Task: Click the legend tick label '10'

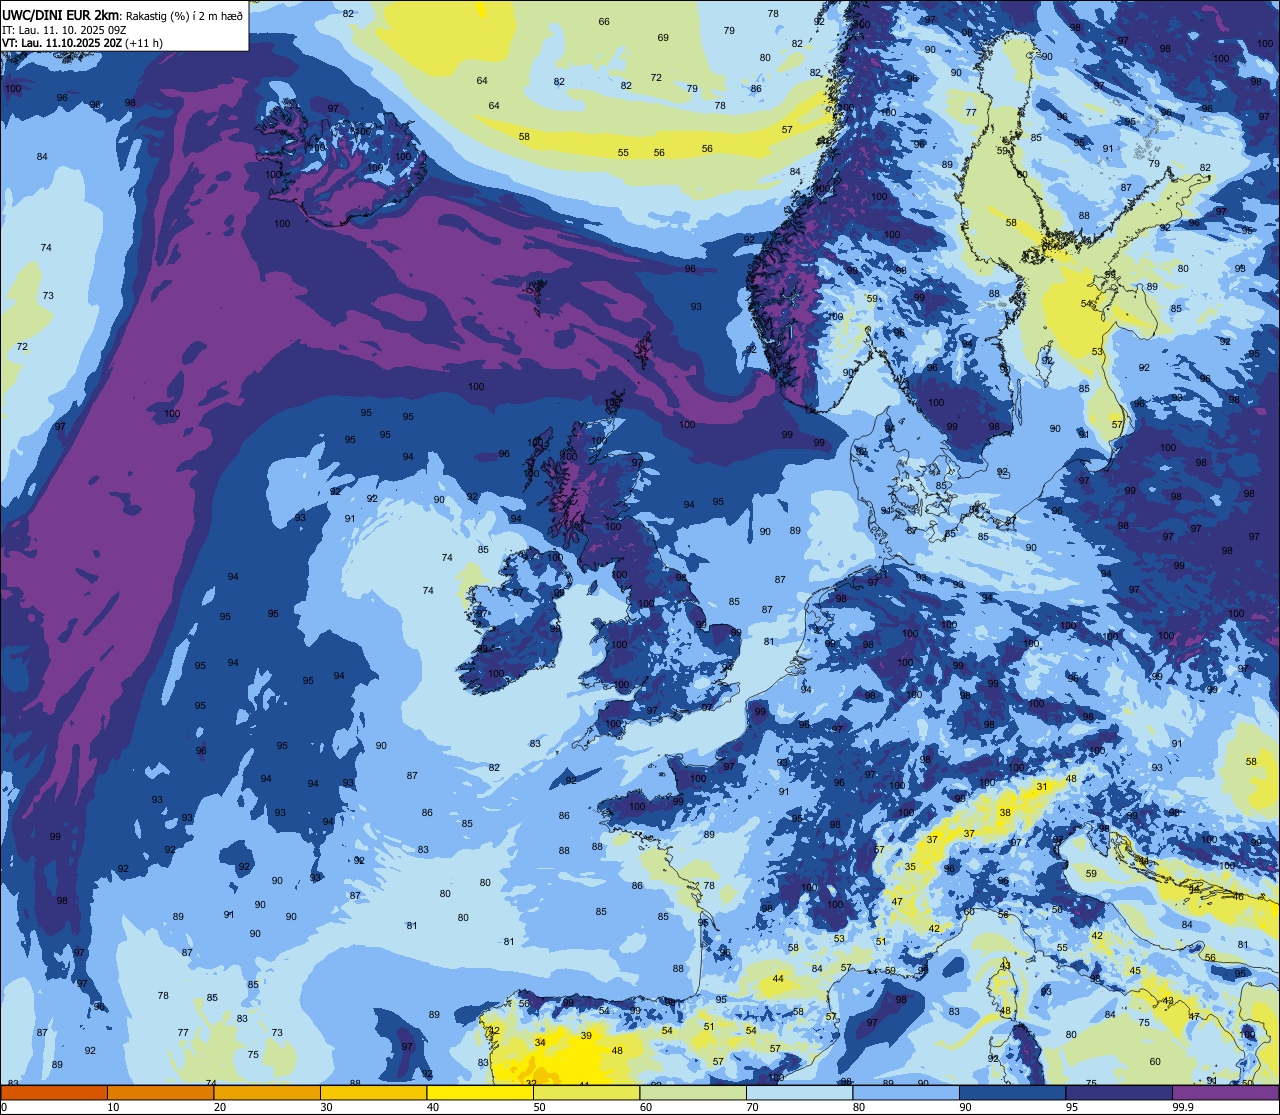Action: [x=113, y=1107]
